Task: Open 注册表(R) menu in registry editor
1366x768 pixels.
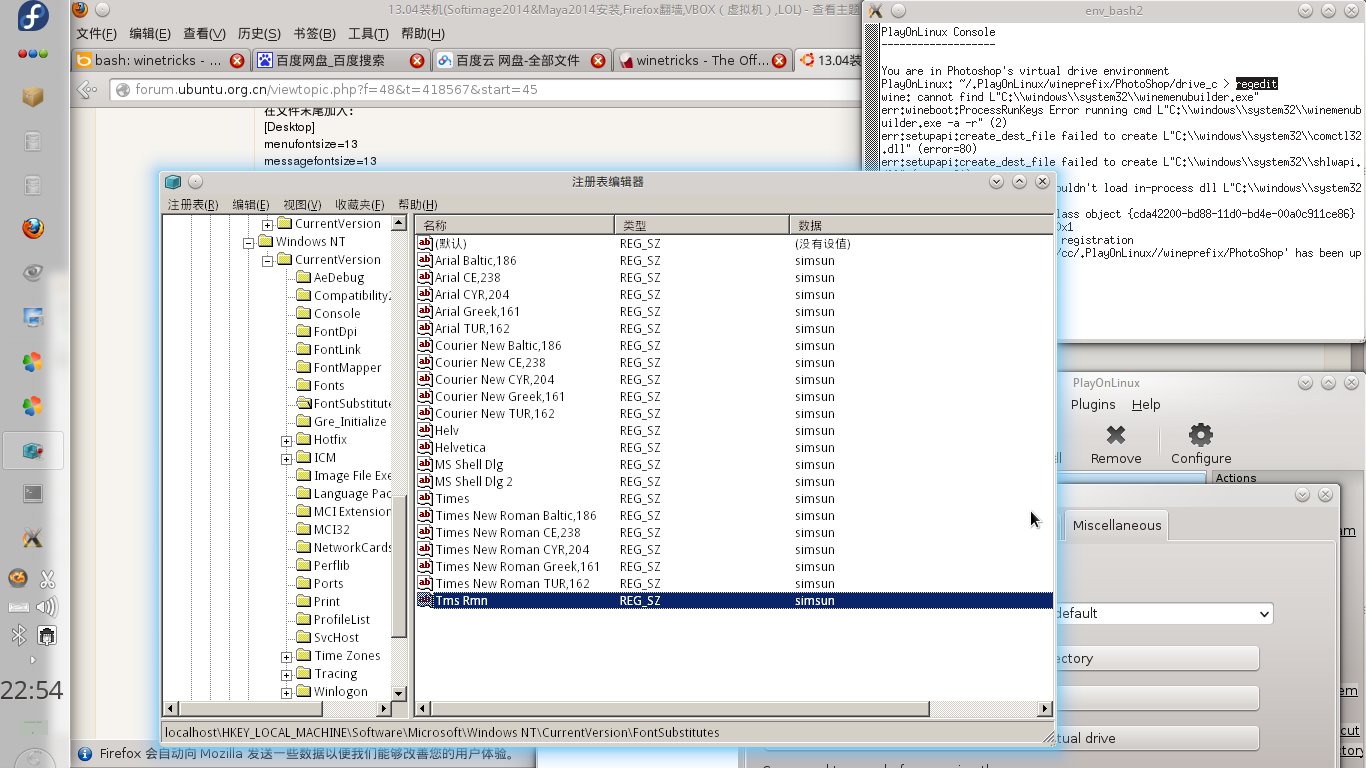Action: (193, 204)
